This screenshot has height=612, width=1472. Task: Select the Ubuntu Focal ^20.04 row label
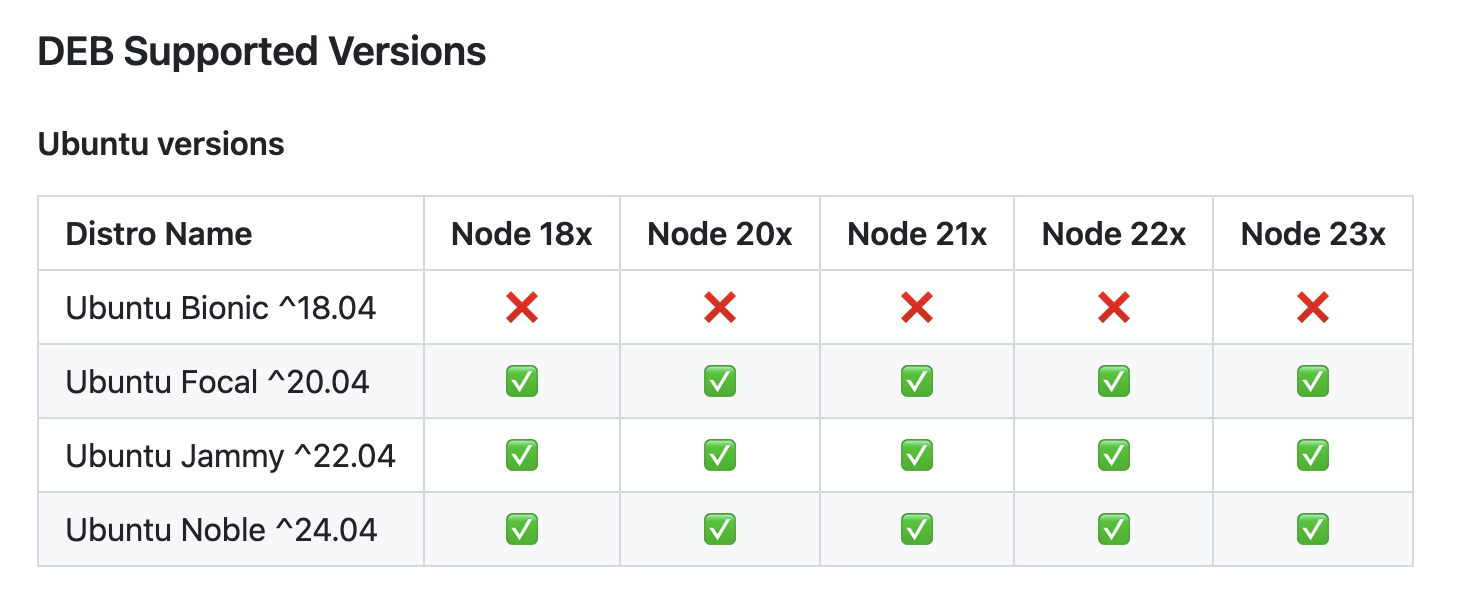point(218,381)
